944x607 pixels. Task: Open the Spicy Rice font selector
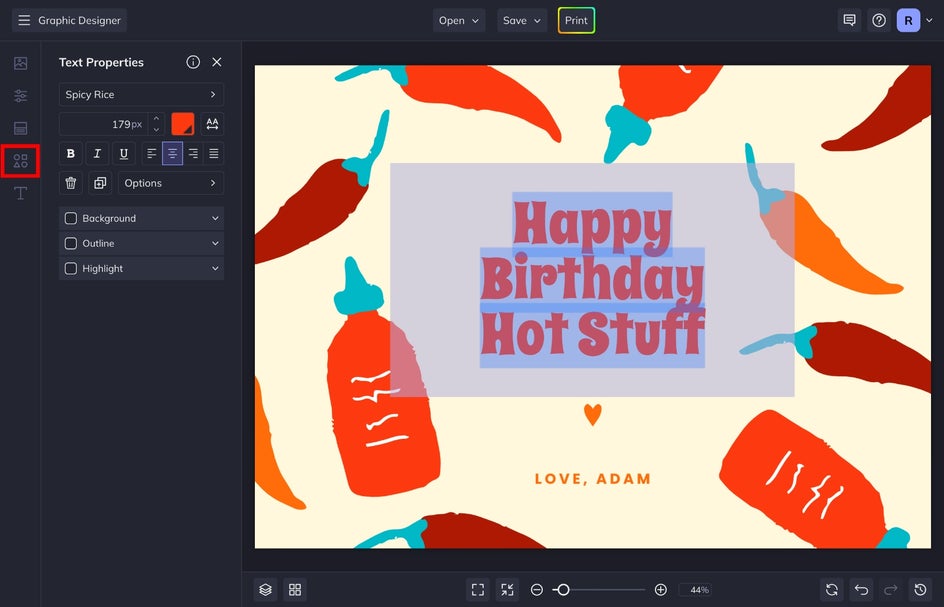tap(141, 95)
